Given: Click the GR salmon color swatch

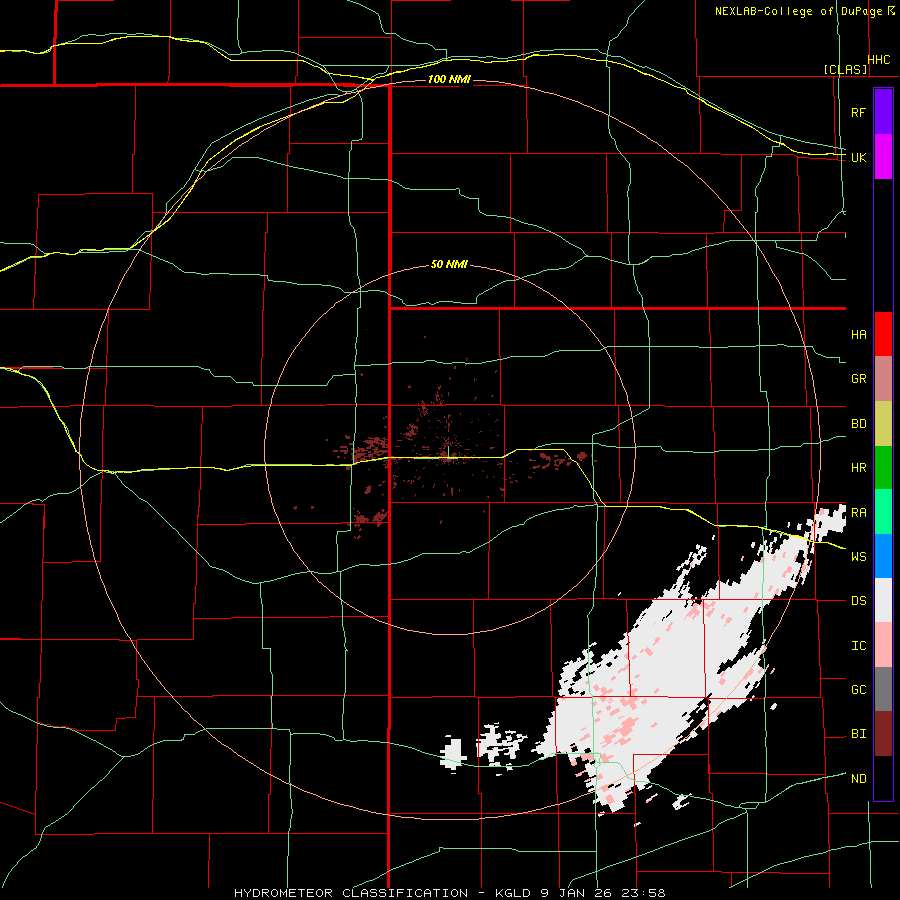Looking at the screenshot, I should (883, 379).
